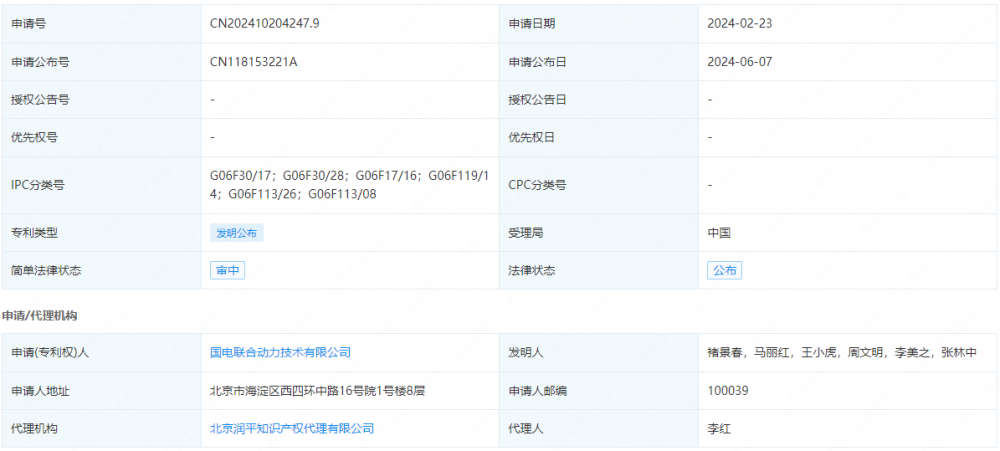Select agent name 李红
The width and height of the screenshot is (1000, 451).
pos(719,428)
